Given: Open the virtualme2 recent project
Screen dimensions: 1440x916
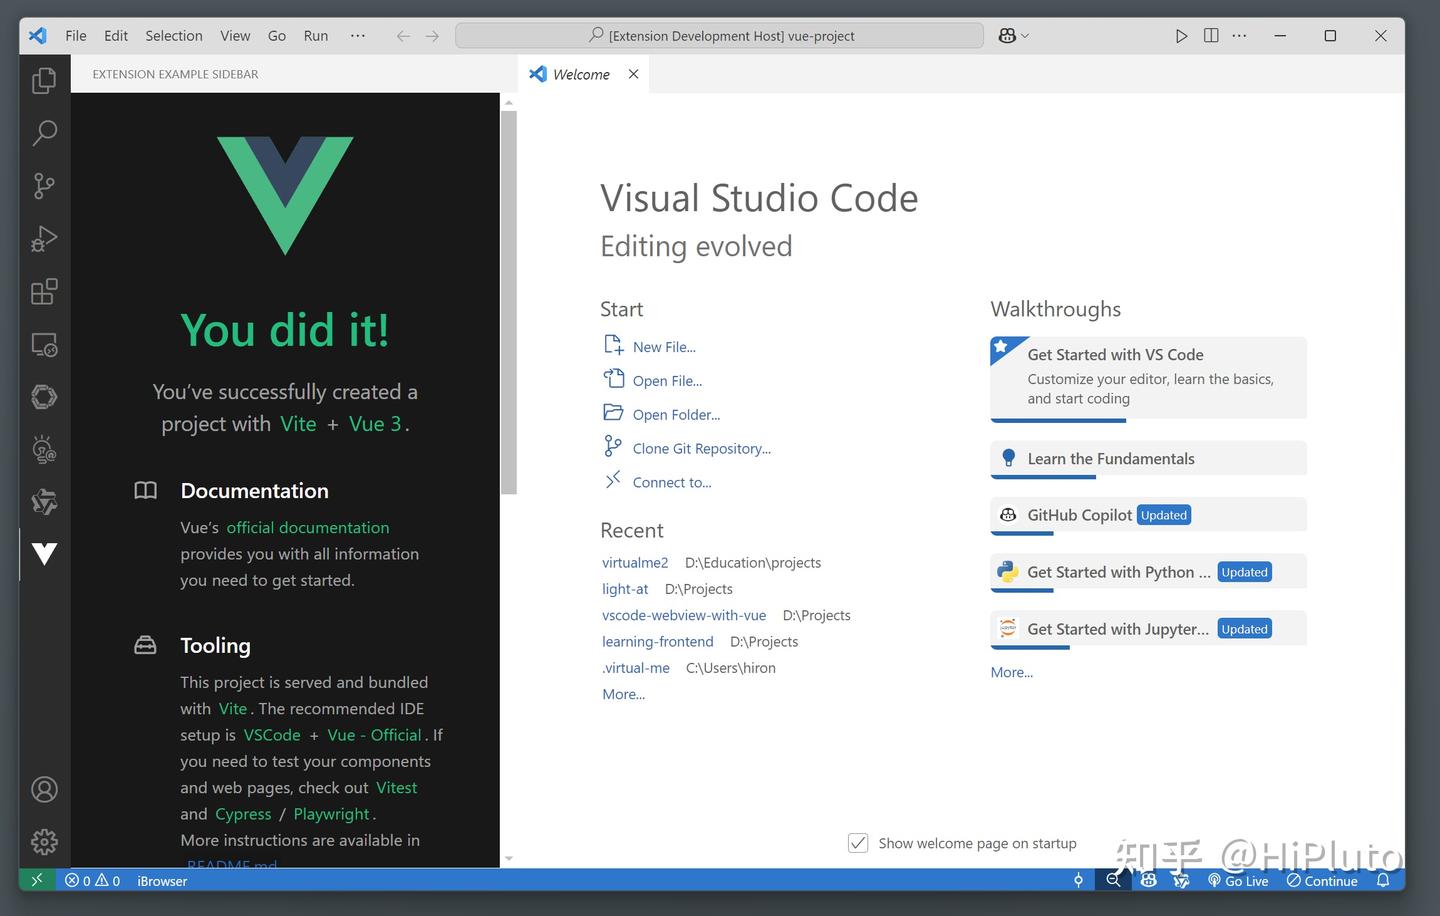Looking at the screenshot, I should pos(635,562).
